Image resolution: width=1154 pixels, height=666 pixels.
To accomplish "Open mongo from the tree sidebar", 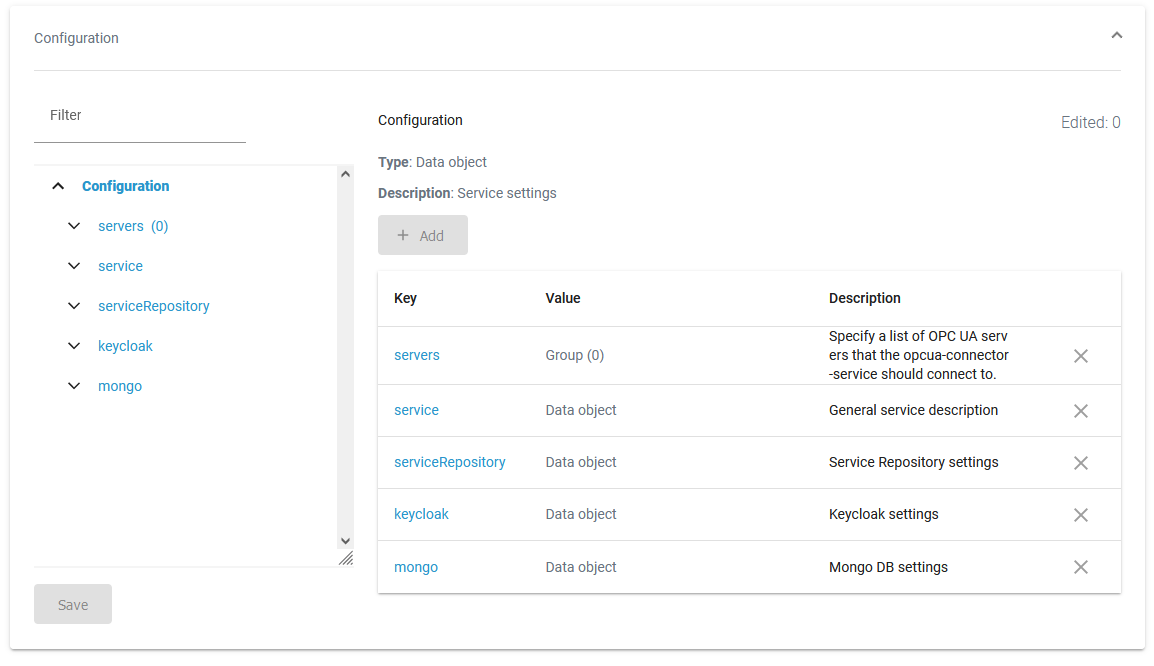I will [x=120, y=385].
